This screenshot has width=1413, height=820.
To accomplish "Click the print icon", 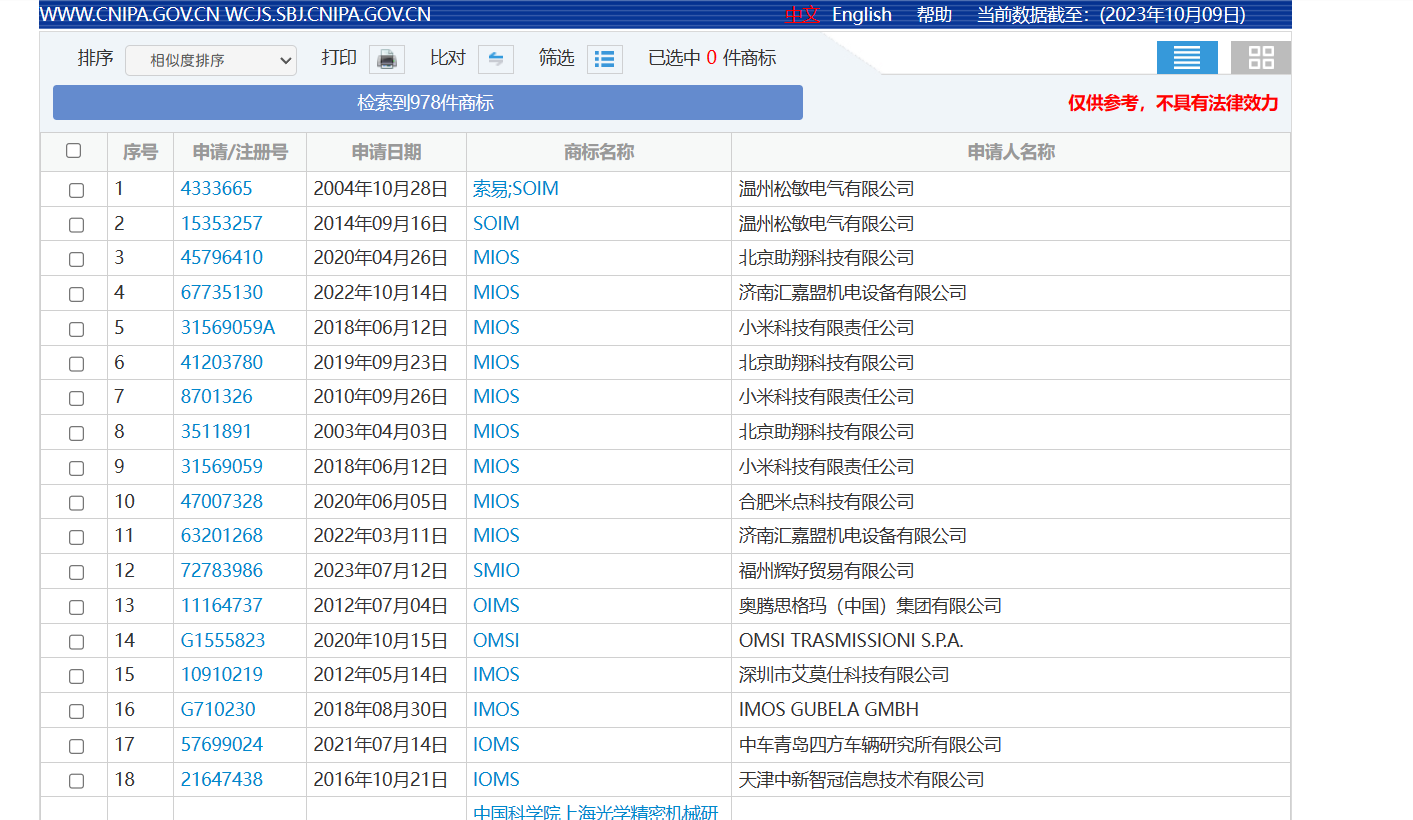I will (387, 59).
